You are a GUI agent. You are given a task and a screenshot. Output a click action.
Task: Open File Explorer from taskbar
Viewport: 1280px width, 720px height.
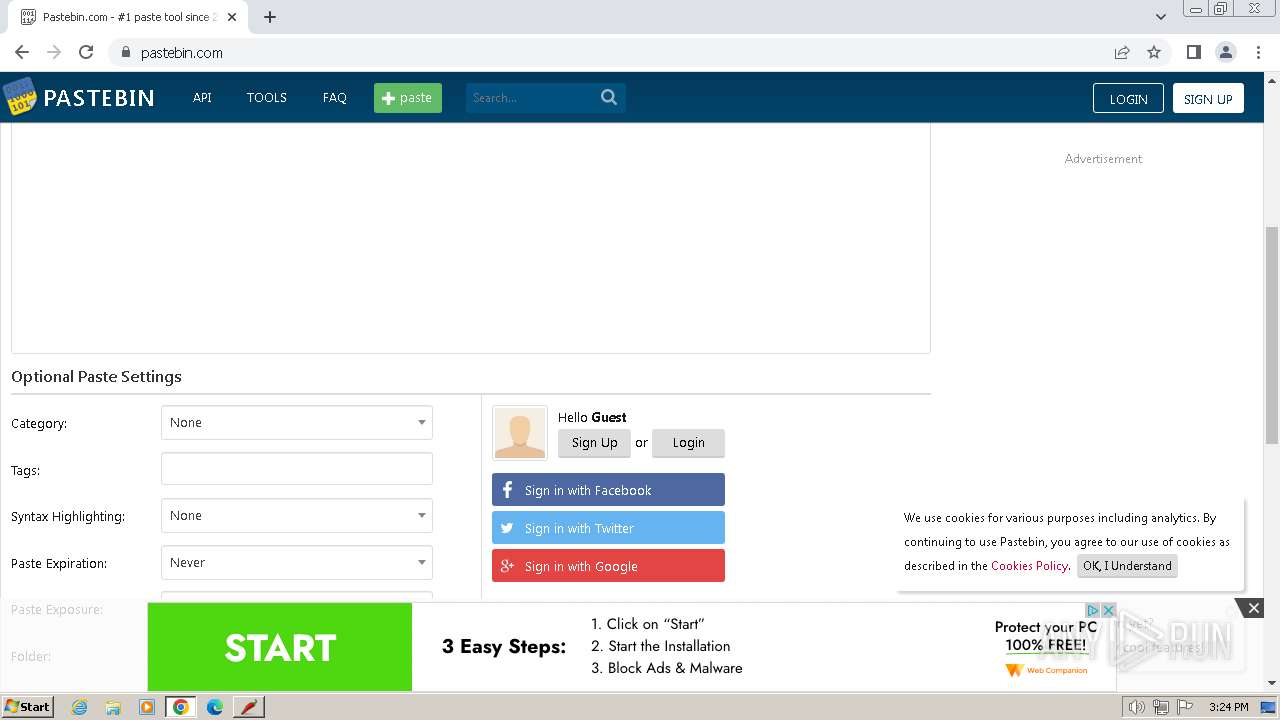point(113,707)
